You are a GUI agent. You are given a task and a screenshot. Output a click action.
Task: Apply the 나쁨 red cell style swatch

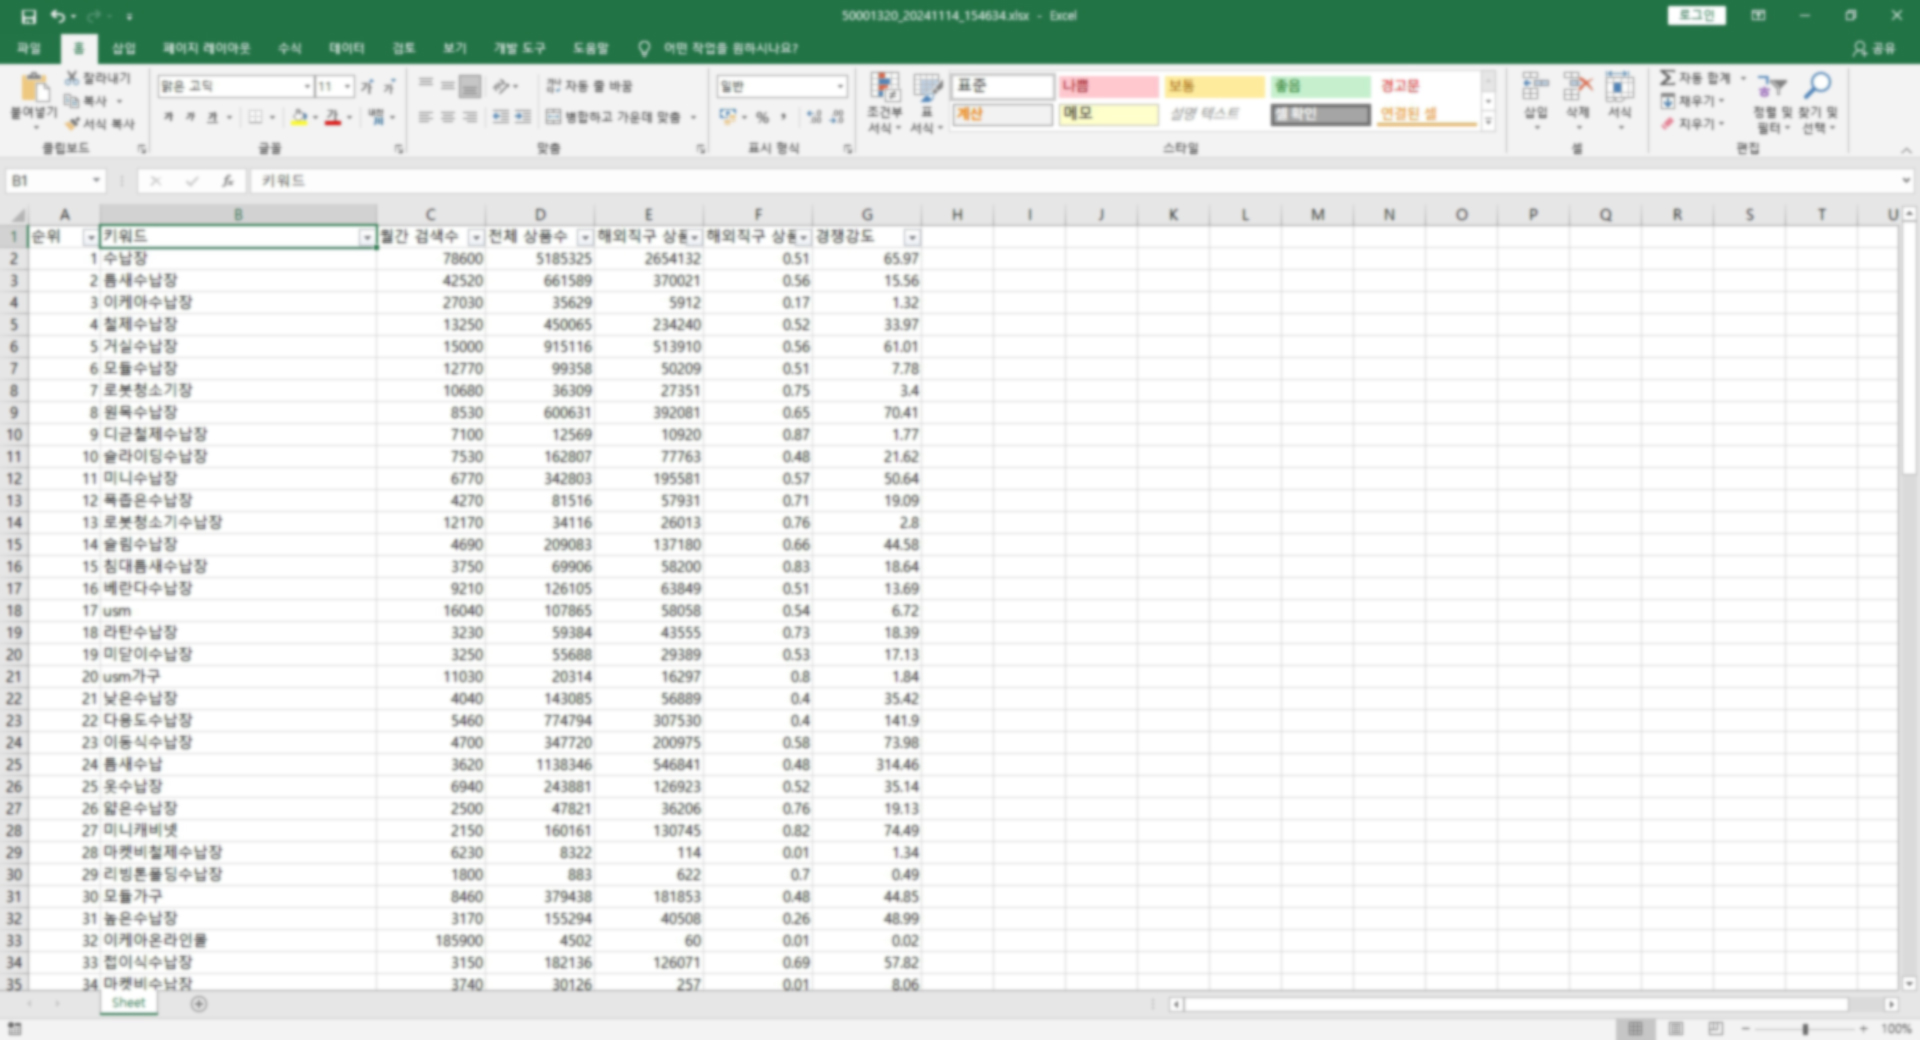[1108, 87]
